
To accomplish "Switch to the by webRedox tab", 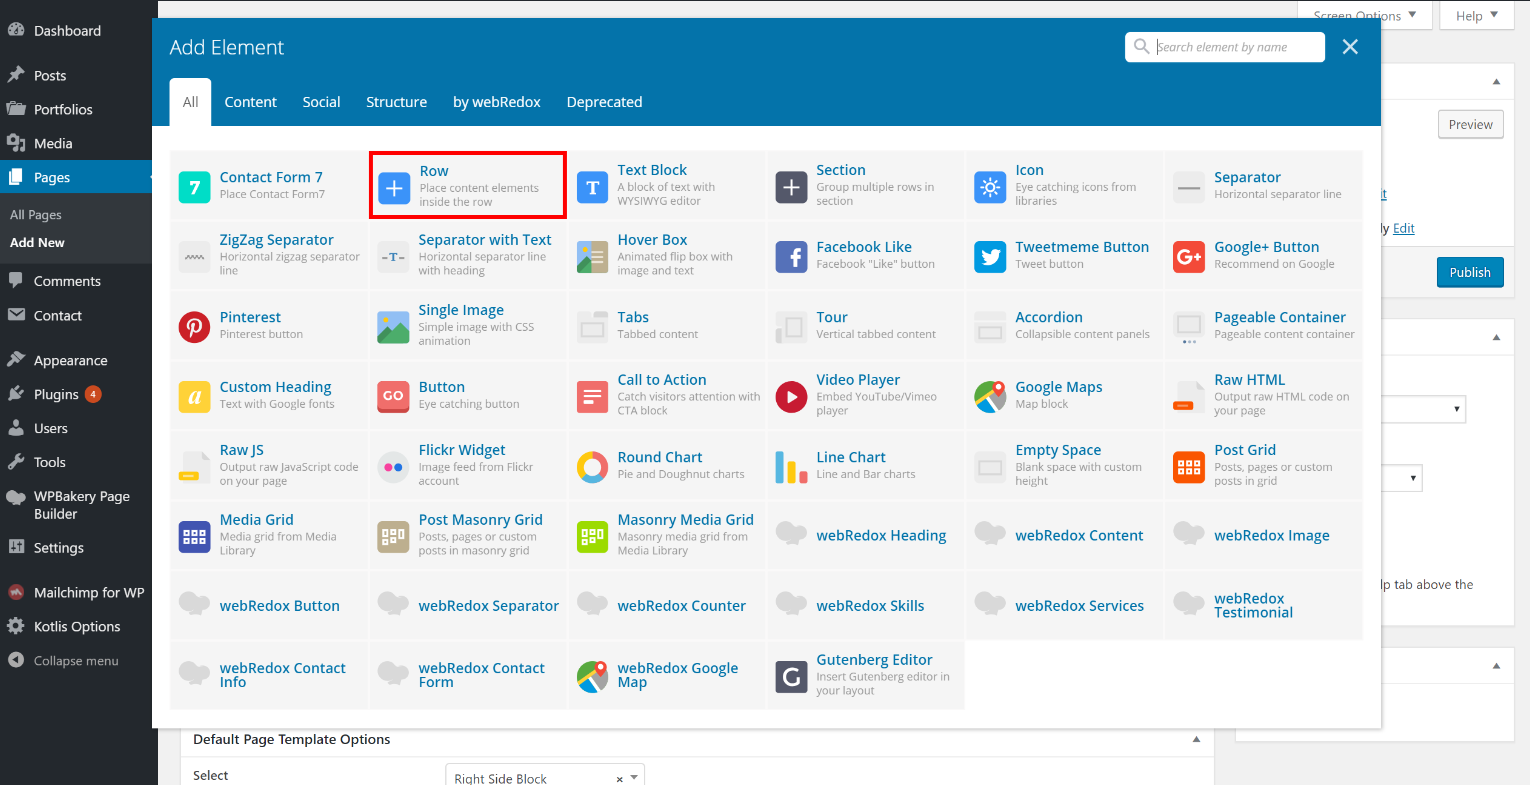I will 496,102.
